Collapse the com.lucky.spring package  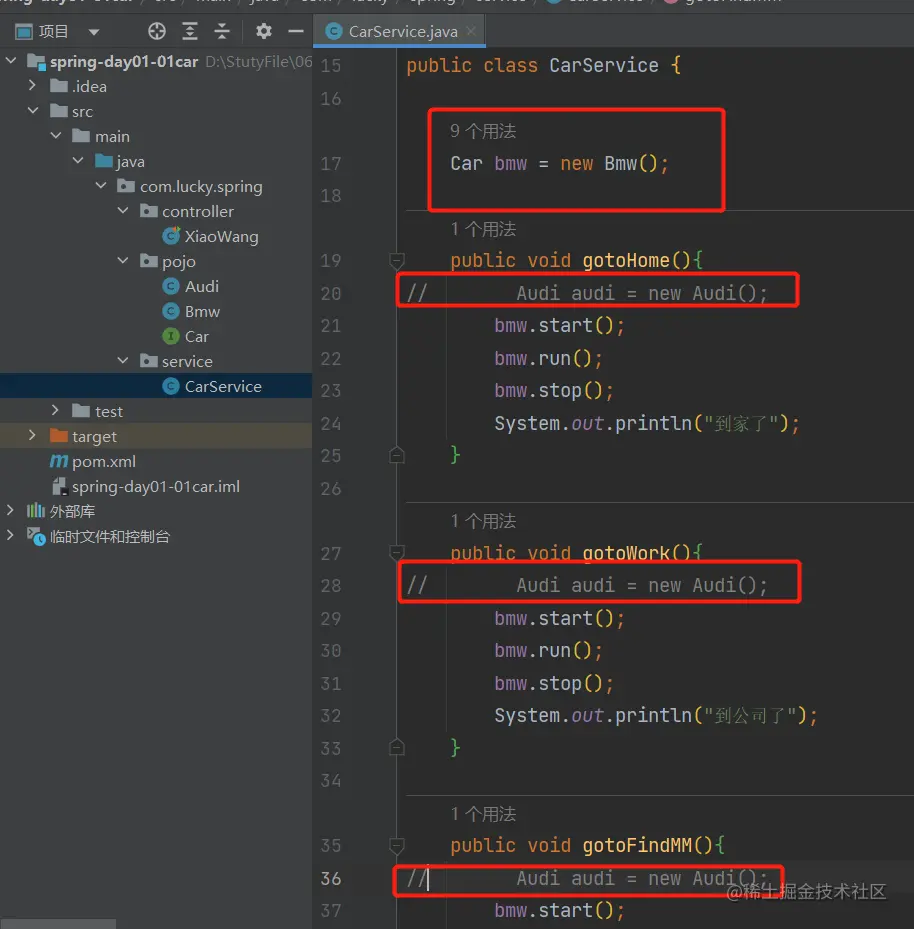coord(101,186)
